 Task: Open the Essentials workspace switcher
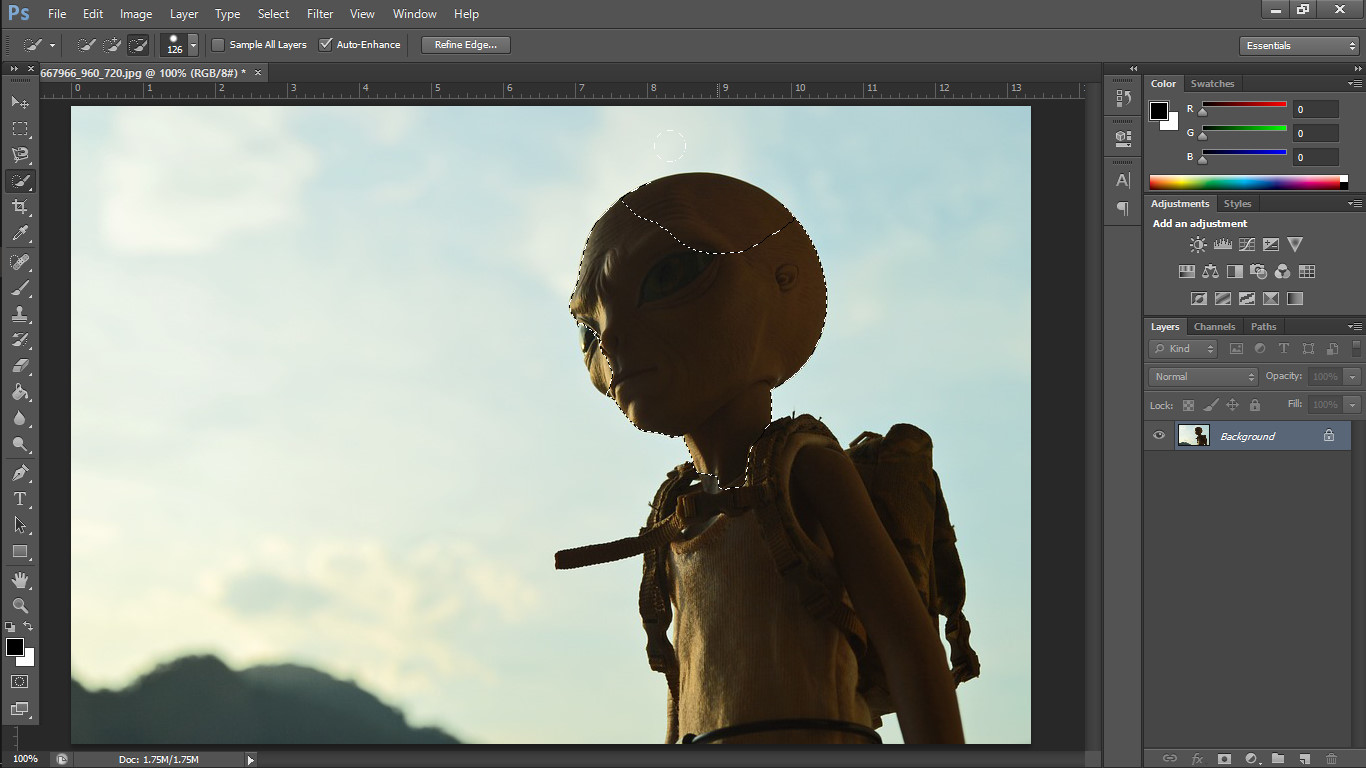click(1297, 45)
